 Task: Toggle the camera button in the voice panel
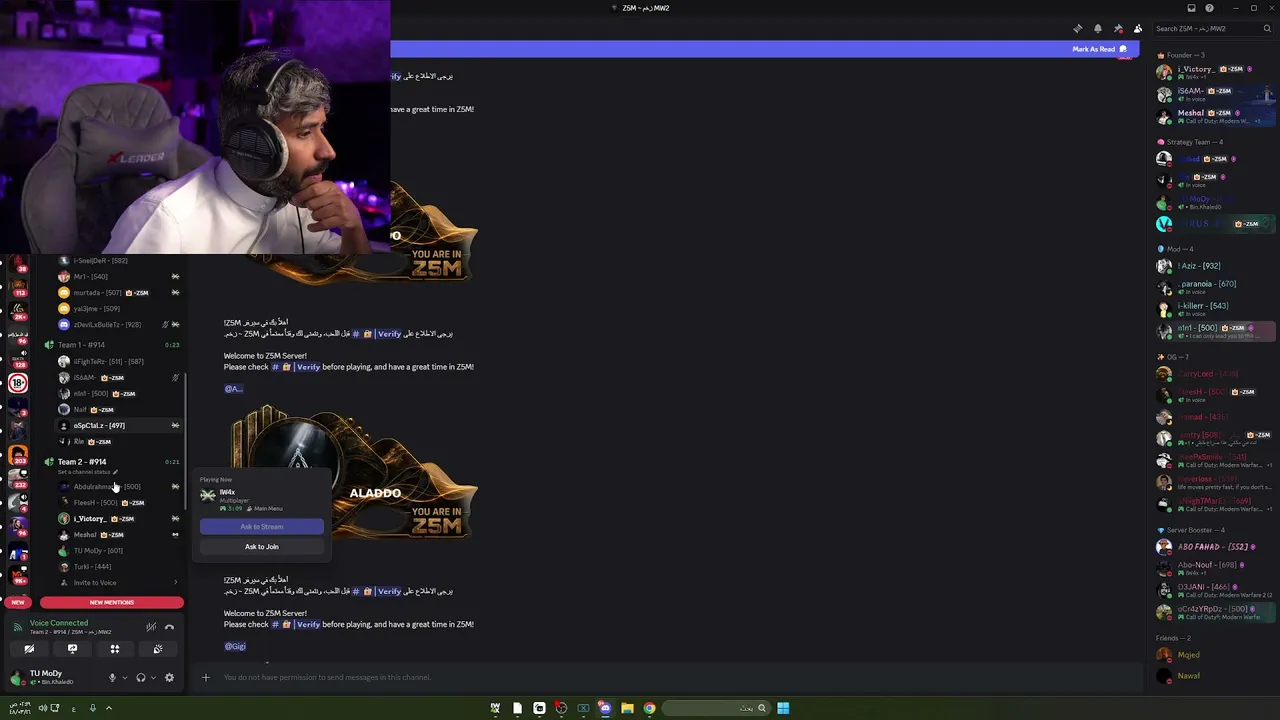pyautogui.click(x=29, y=650)
